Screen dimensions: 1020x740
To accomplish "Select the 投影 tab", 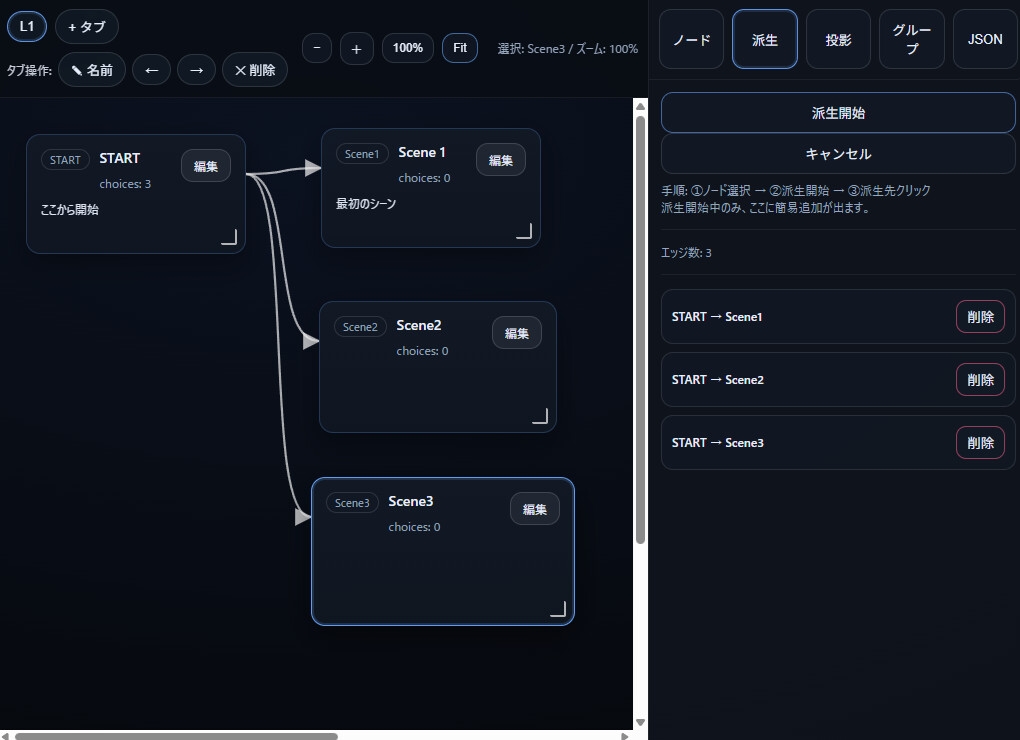I will tap(838, 40).
